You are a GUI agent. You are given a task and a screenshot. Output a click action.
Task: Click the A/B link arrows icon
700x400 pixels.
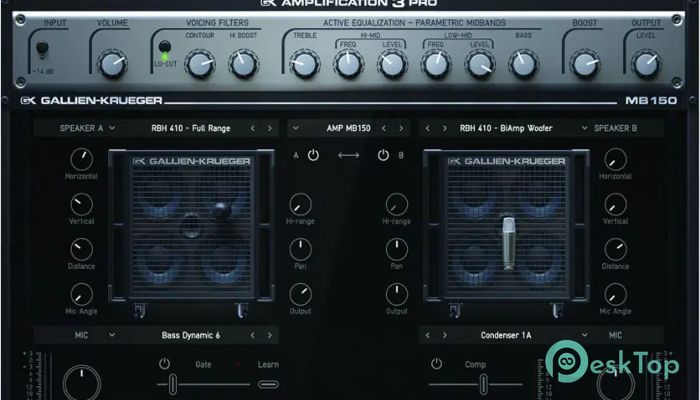click(x=349, y=155)
